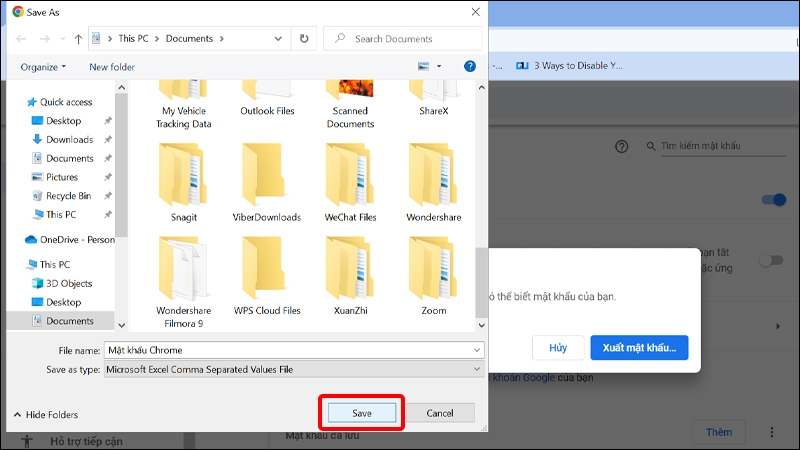This screenshot has height=450, width=800.
Task: Open the blue Help icon
Action: (470, 66)
